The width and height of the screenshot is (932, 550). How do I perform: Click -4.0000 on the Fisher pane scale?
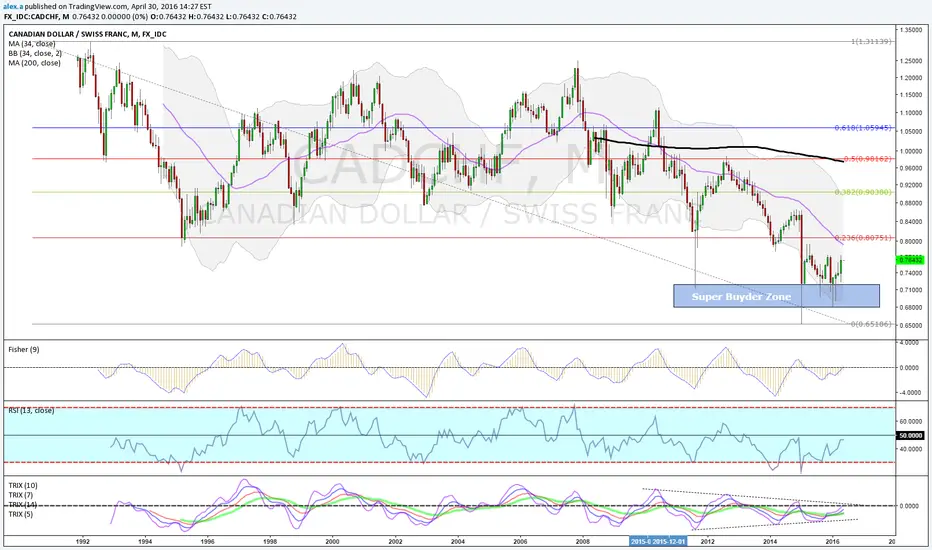[910, 393]
